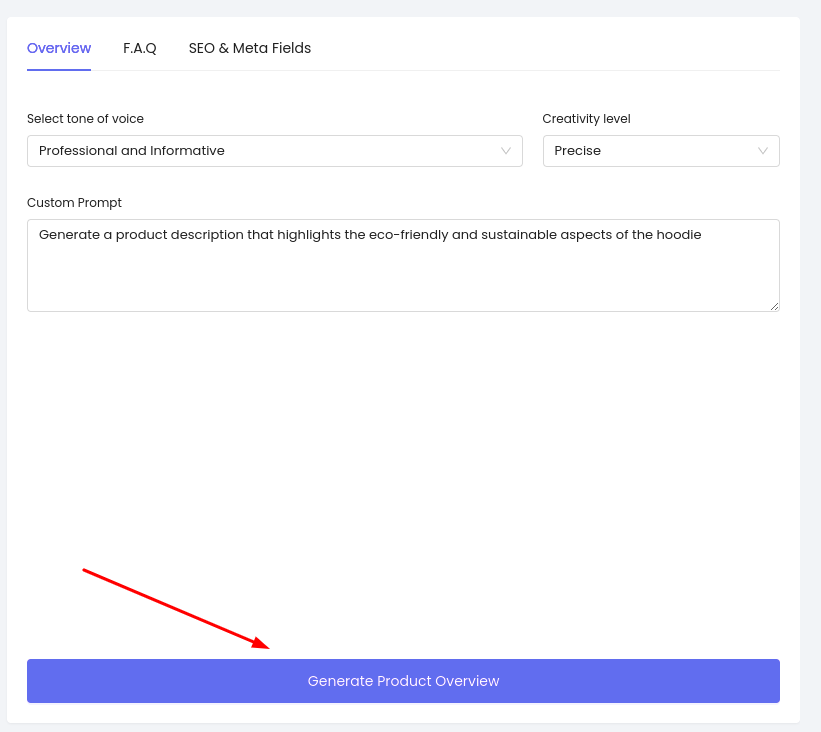This screenshot has width=821, height=732.
Task: Open the SEO & Meta Fields tab
Action: click(x=250, y=48)
